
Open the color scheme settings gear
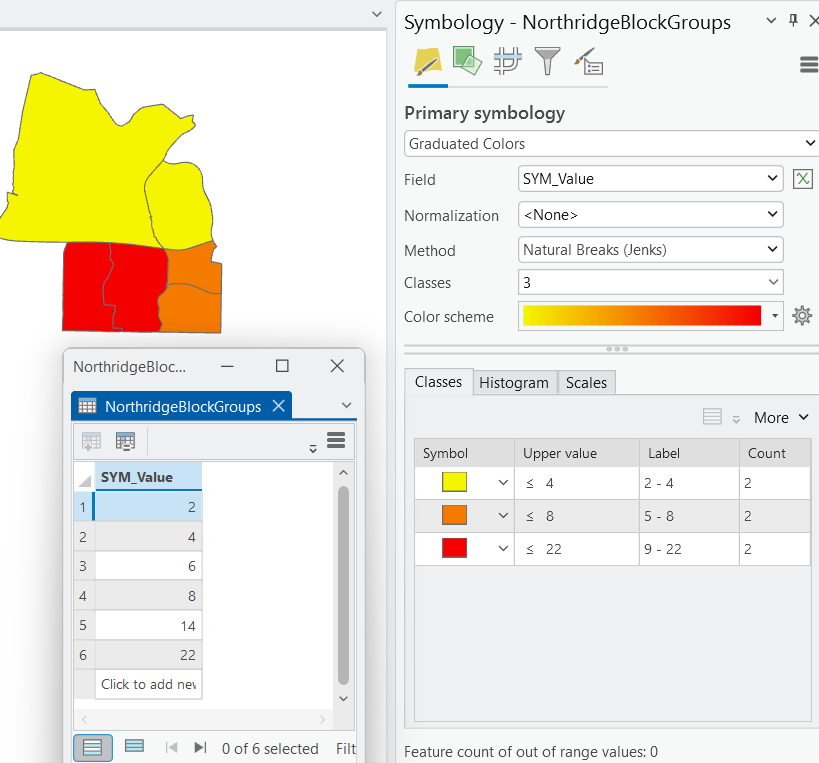802,315
